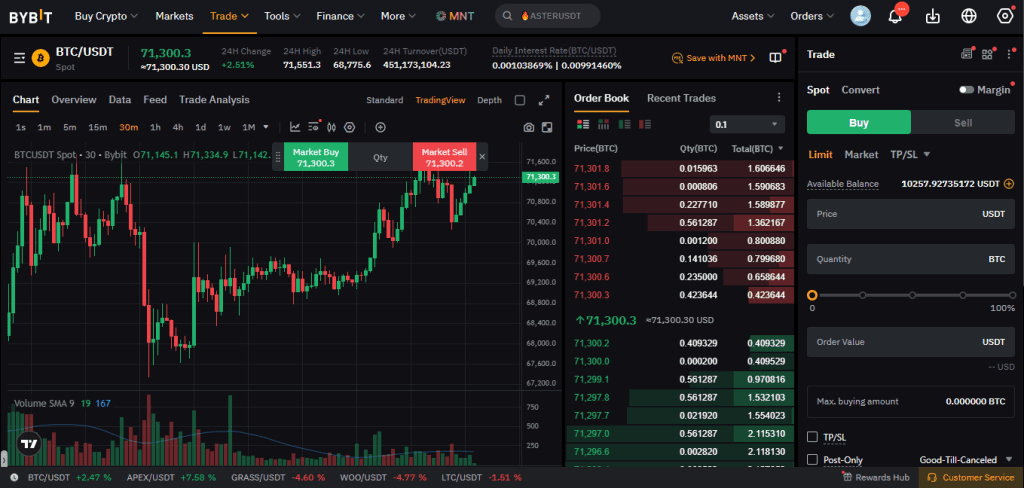
Task: Open the trade panel layout grid icon
Action: [987, 54]
